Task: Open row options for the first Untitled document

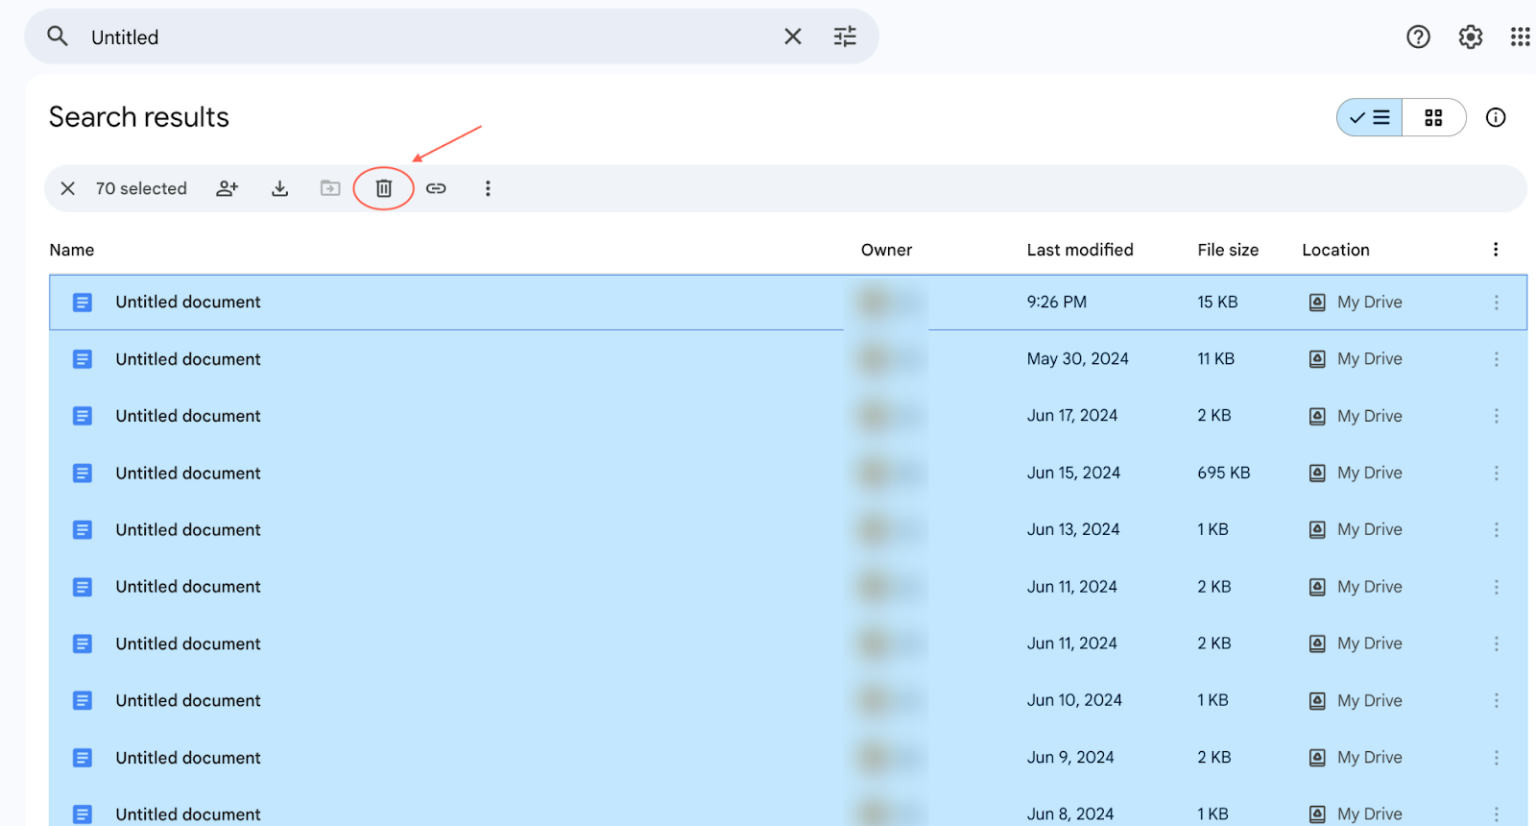Action: 1496,301
